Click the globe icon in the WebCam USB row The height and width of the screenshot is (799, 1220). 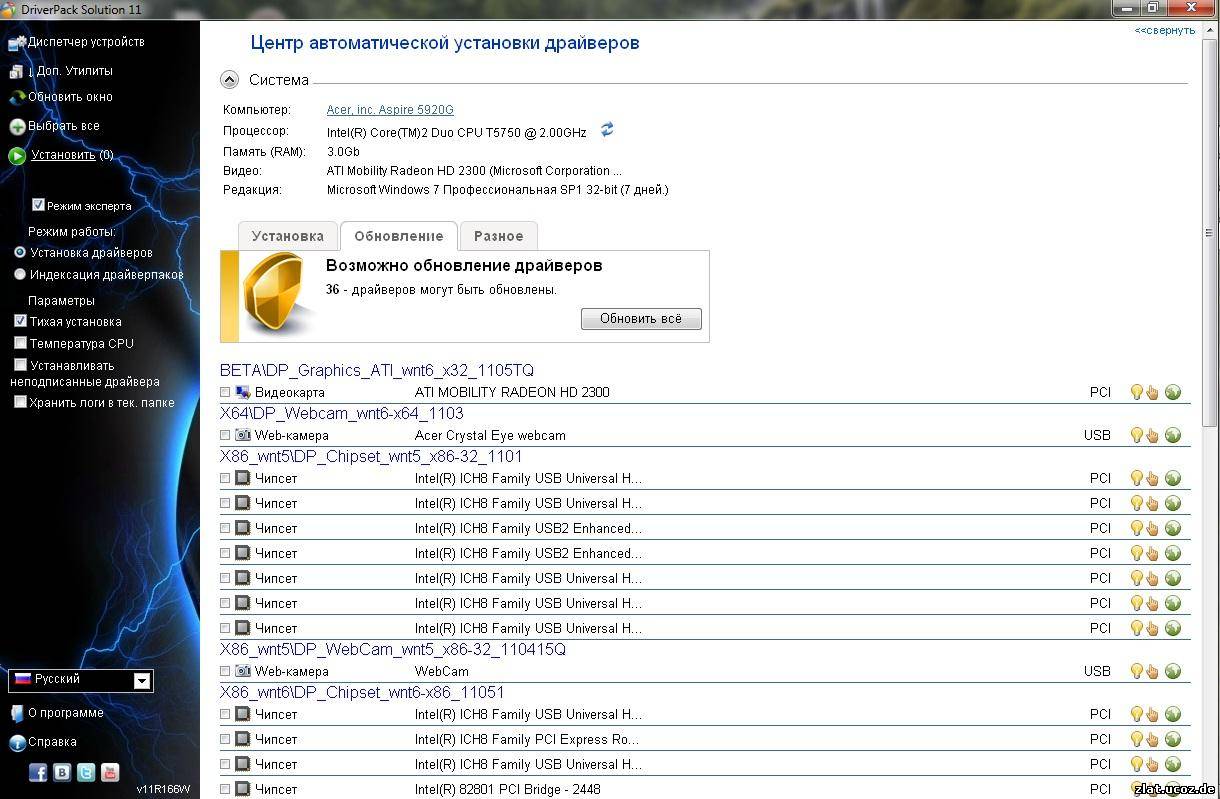[x=1173, y=671]
